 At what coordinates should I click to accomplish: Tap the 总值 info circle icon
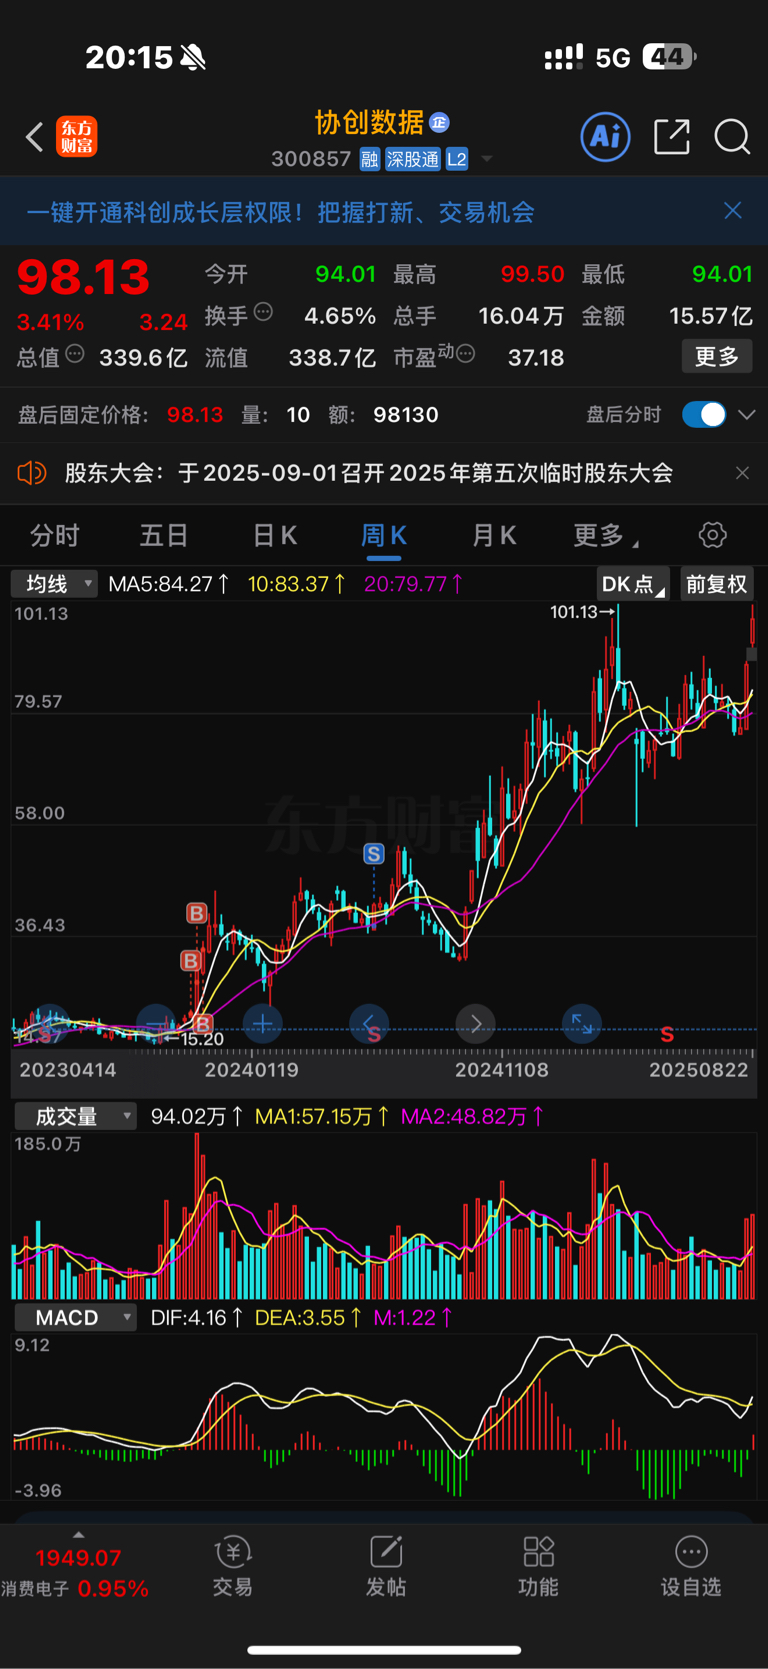click(x=75, y=354)
